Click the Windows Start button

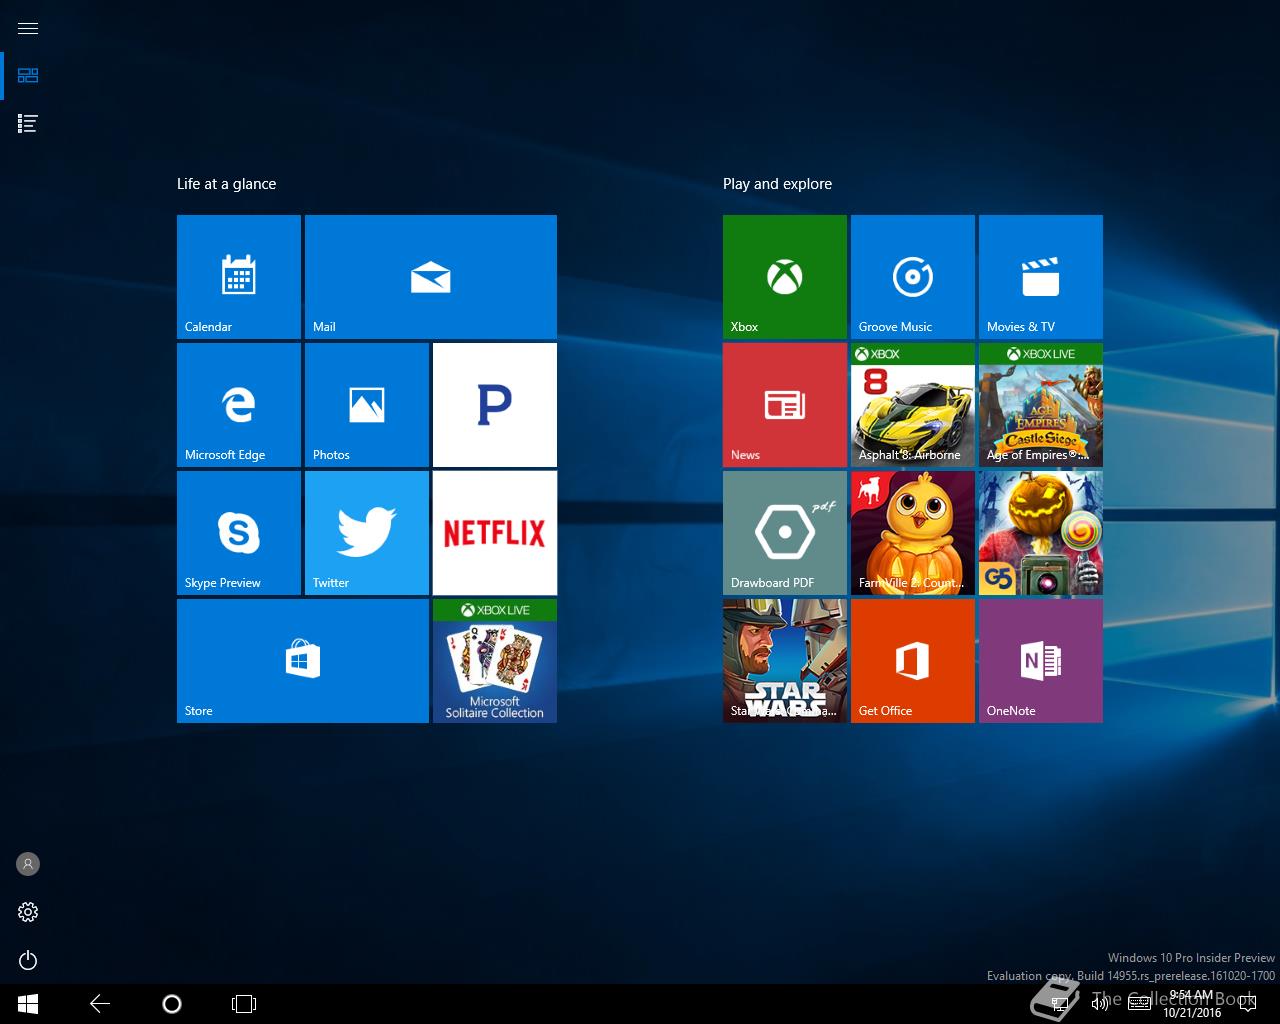(x=28, y=1004)
